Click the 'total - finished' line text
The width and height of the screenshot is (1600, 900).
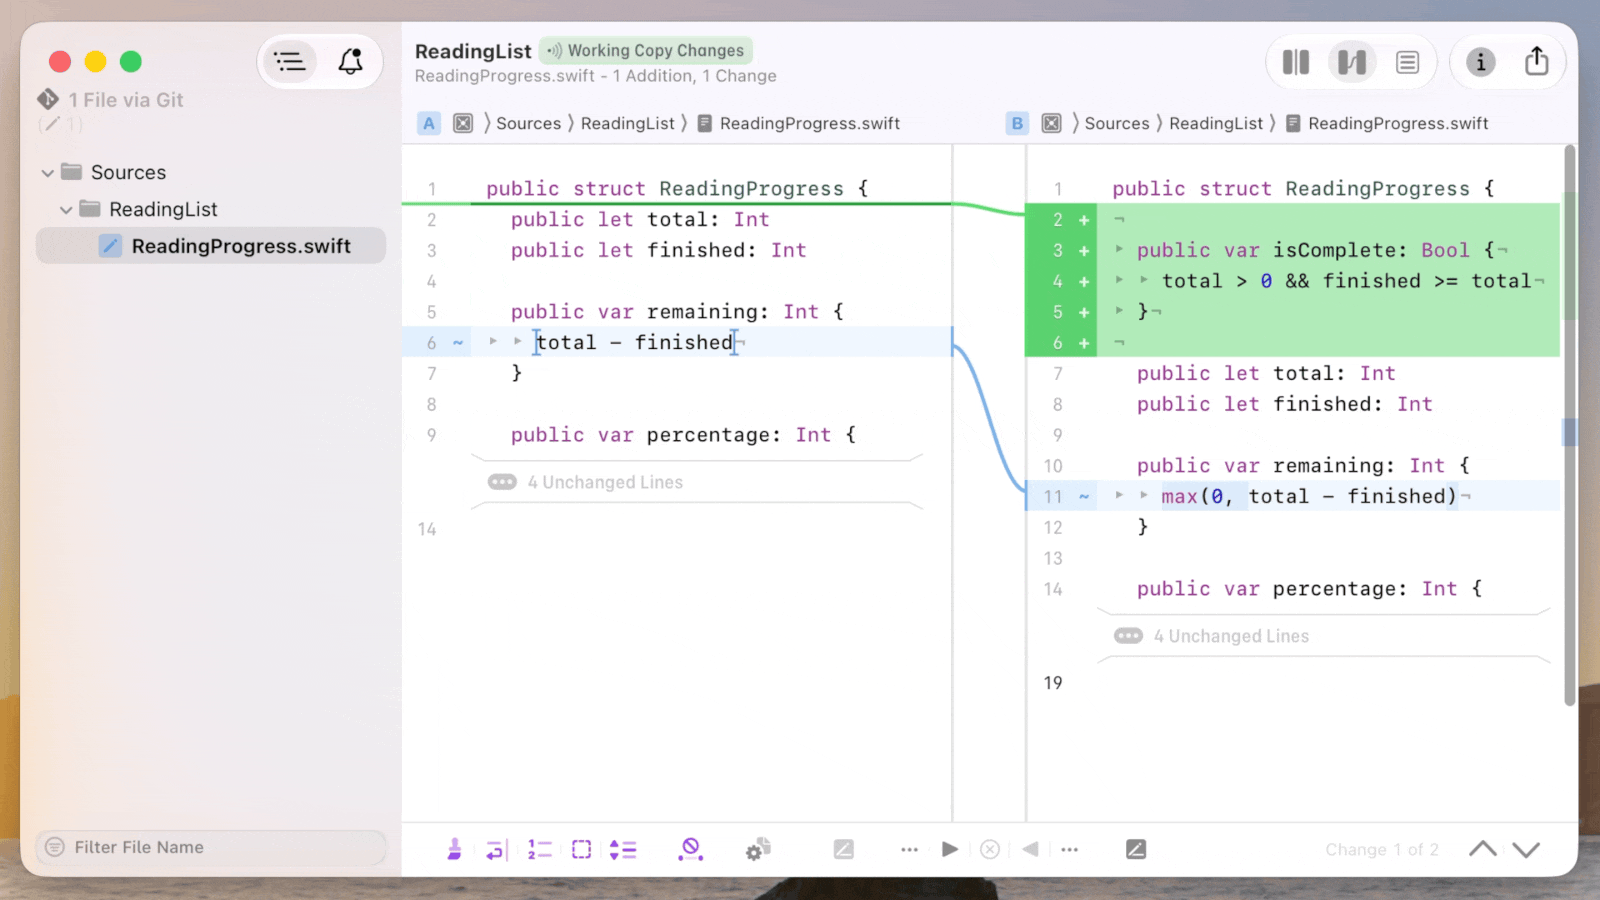pos(635,342)
